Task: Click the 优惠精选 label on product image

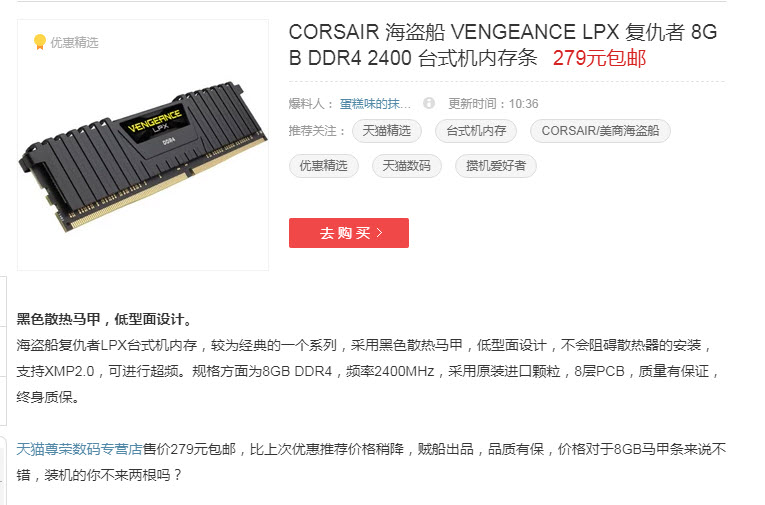Action: (x=74, y=42)
